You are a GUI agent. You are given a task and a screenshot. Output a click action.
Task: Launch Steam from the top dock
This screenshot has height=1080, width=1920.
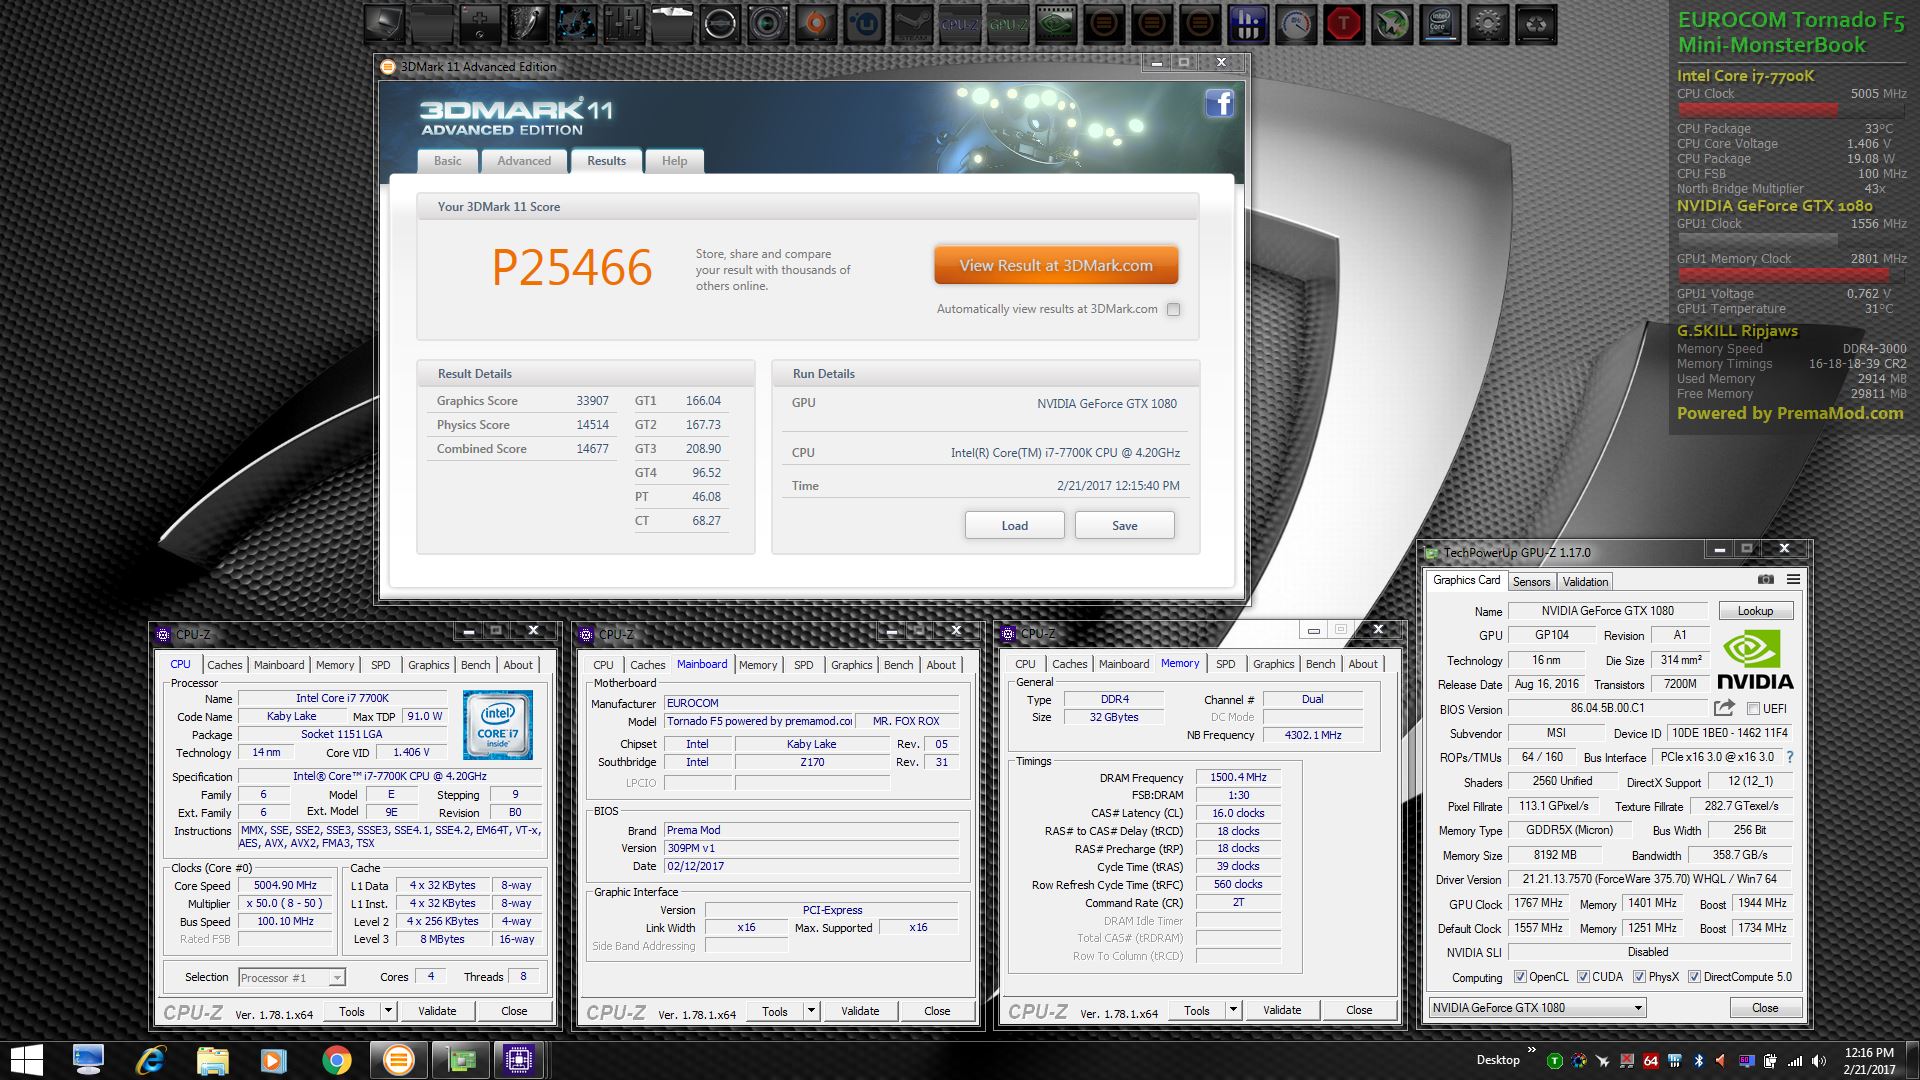(911, 24)
